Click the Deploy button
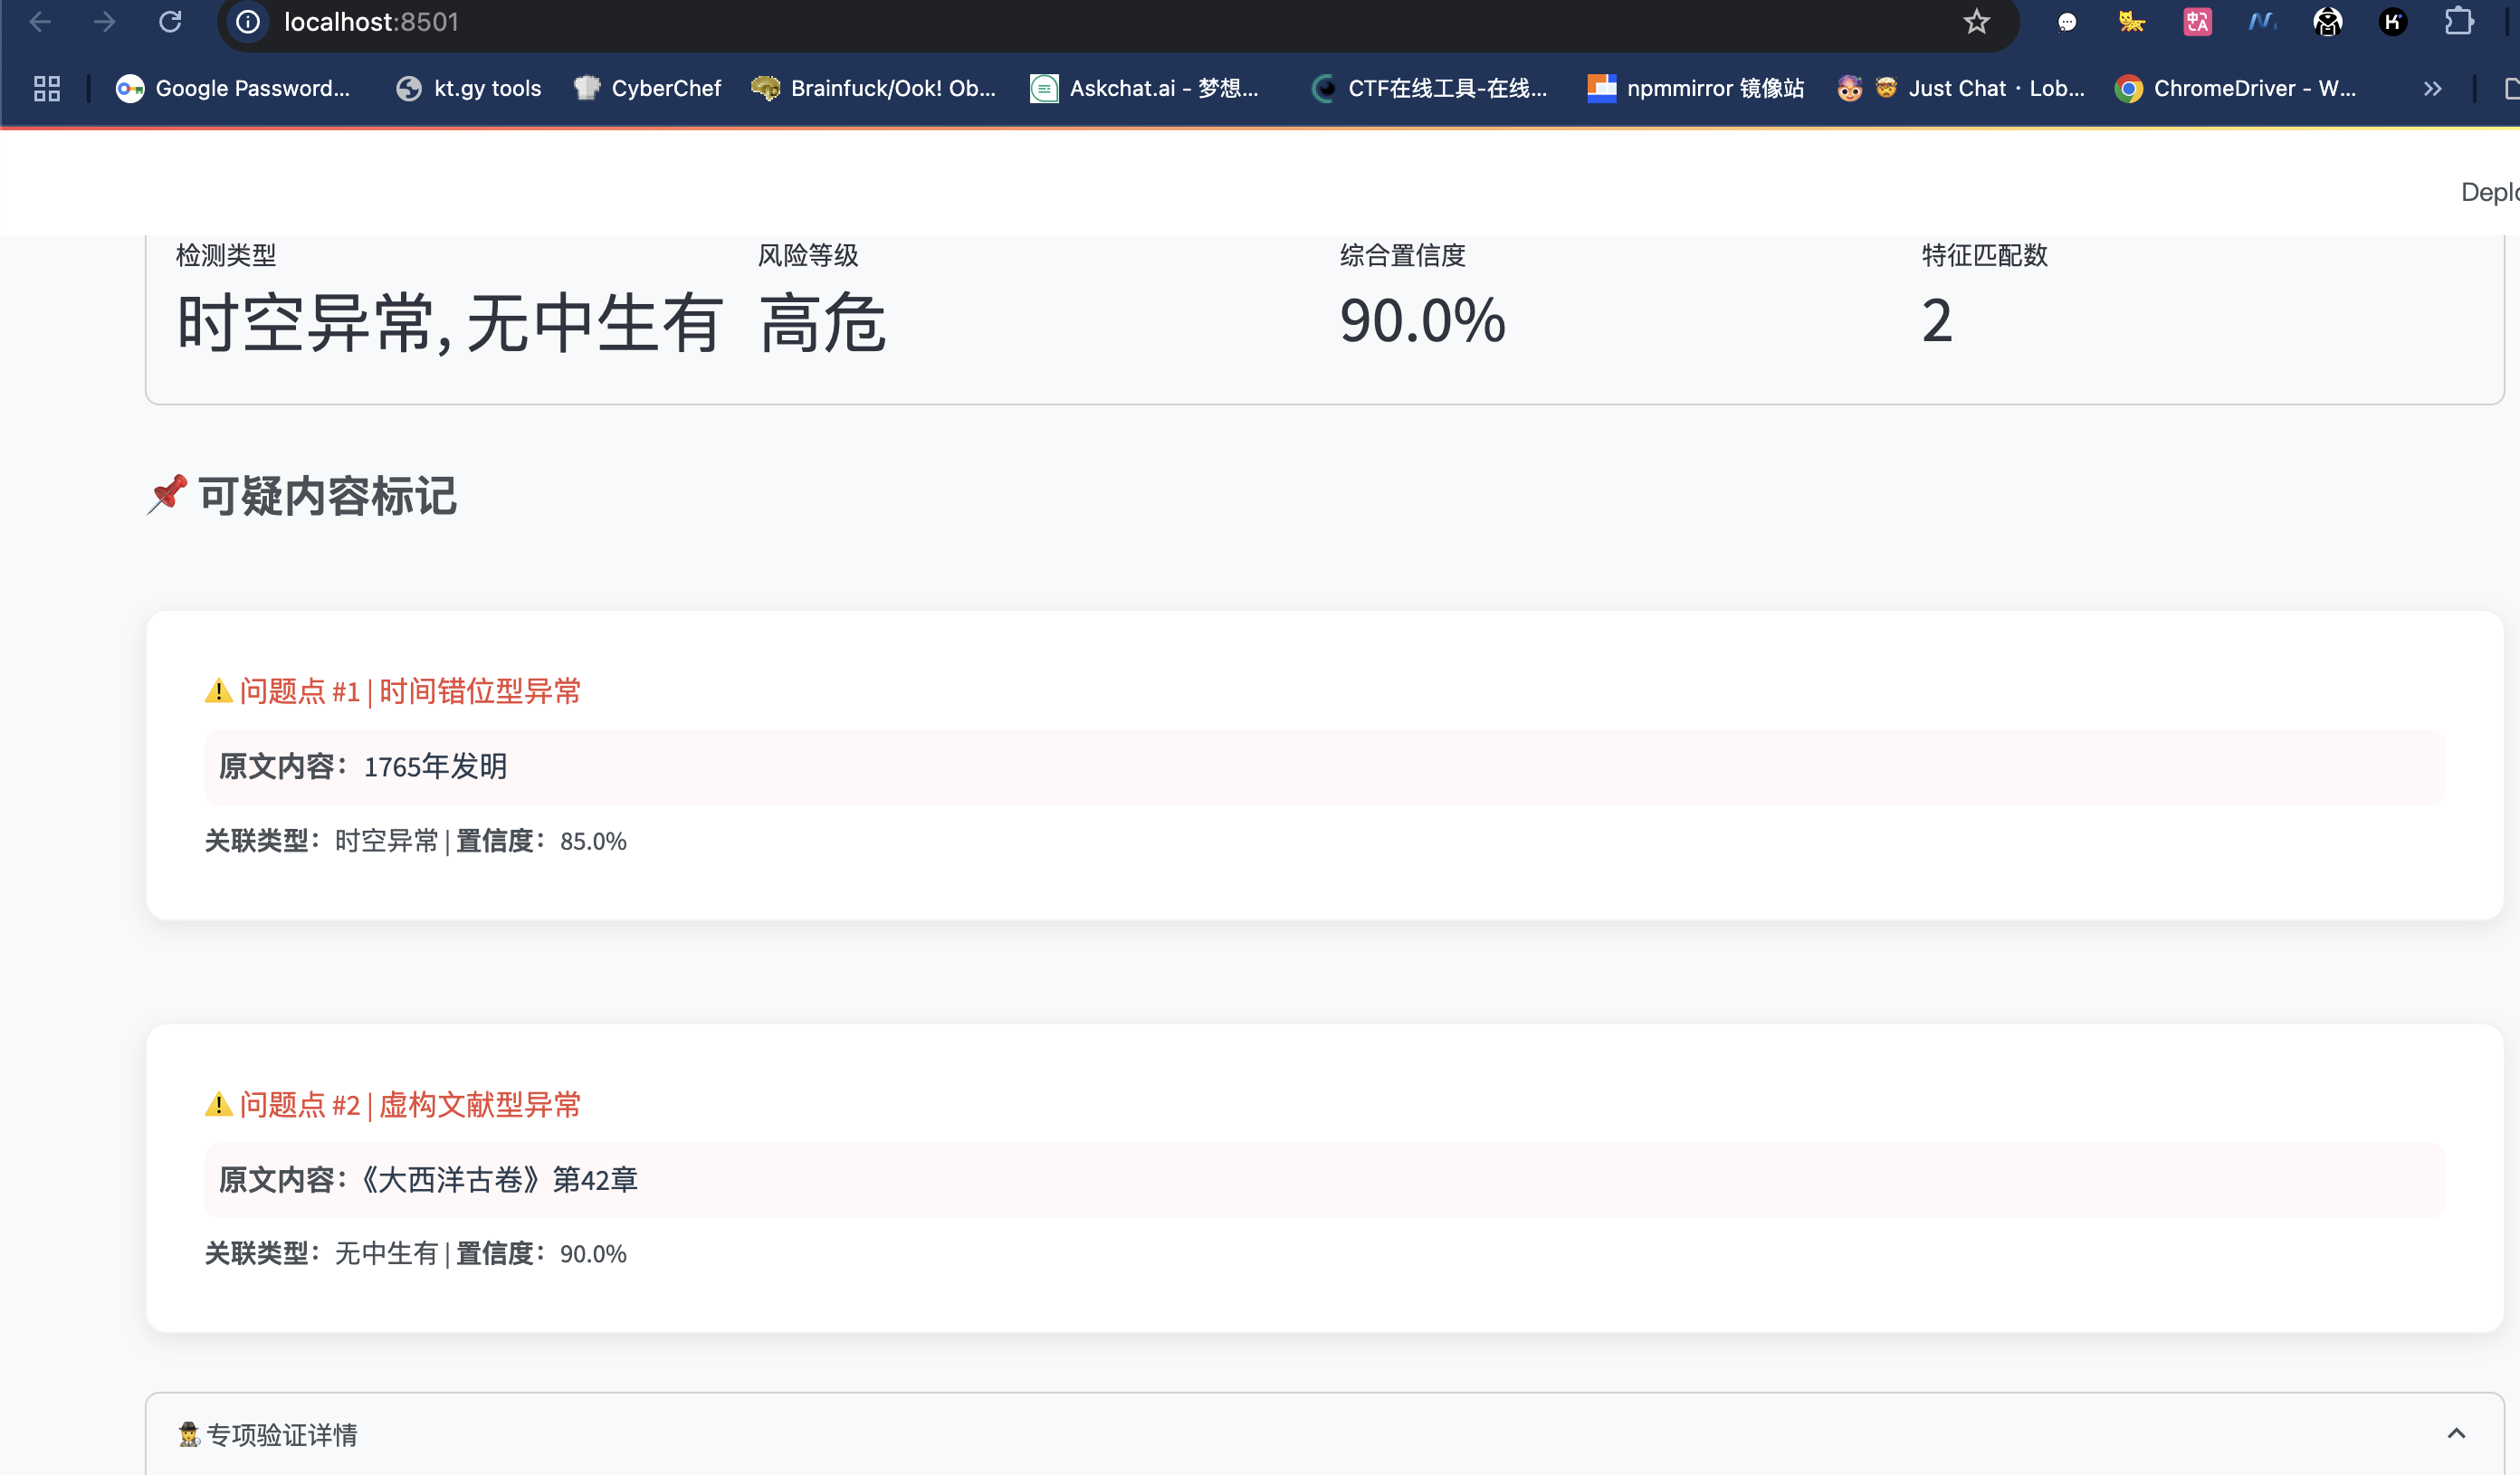Viewport: 2520px width, 1475px height. coord(2490,192)
